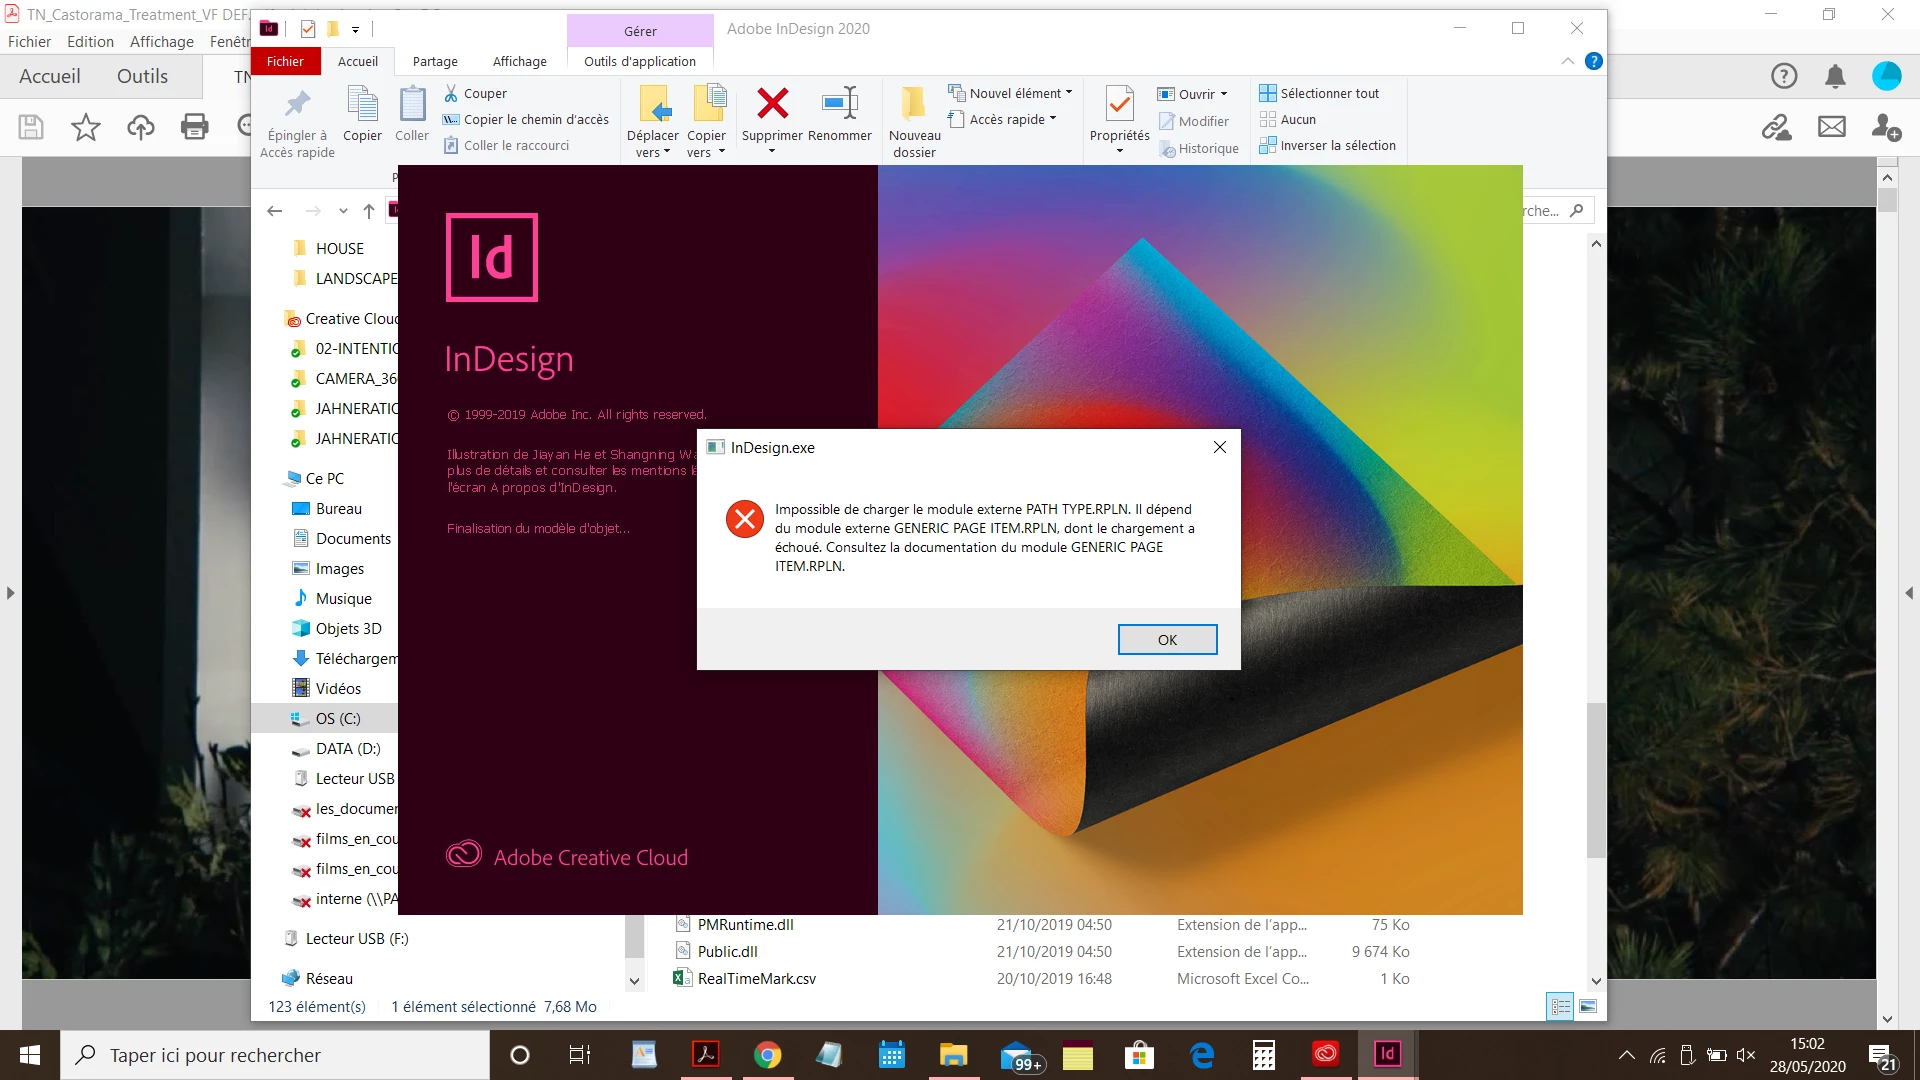
Task: Click the InDesign icon in taskbar
Action: pos(1387,1054)
